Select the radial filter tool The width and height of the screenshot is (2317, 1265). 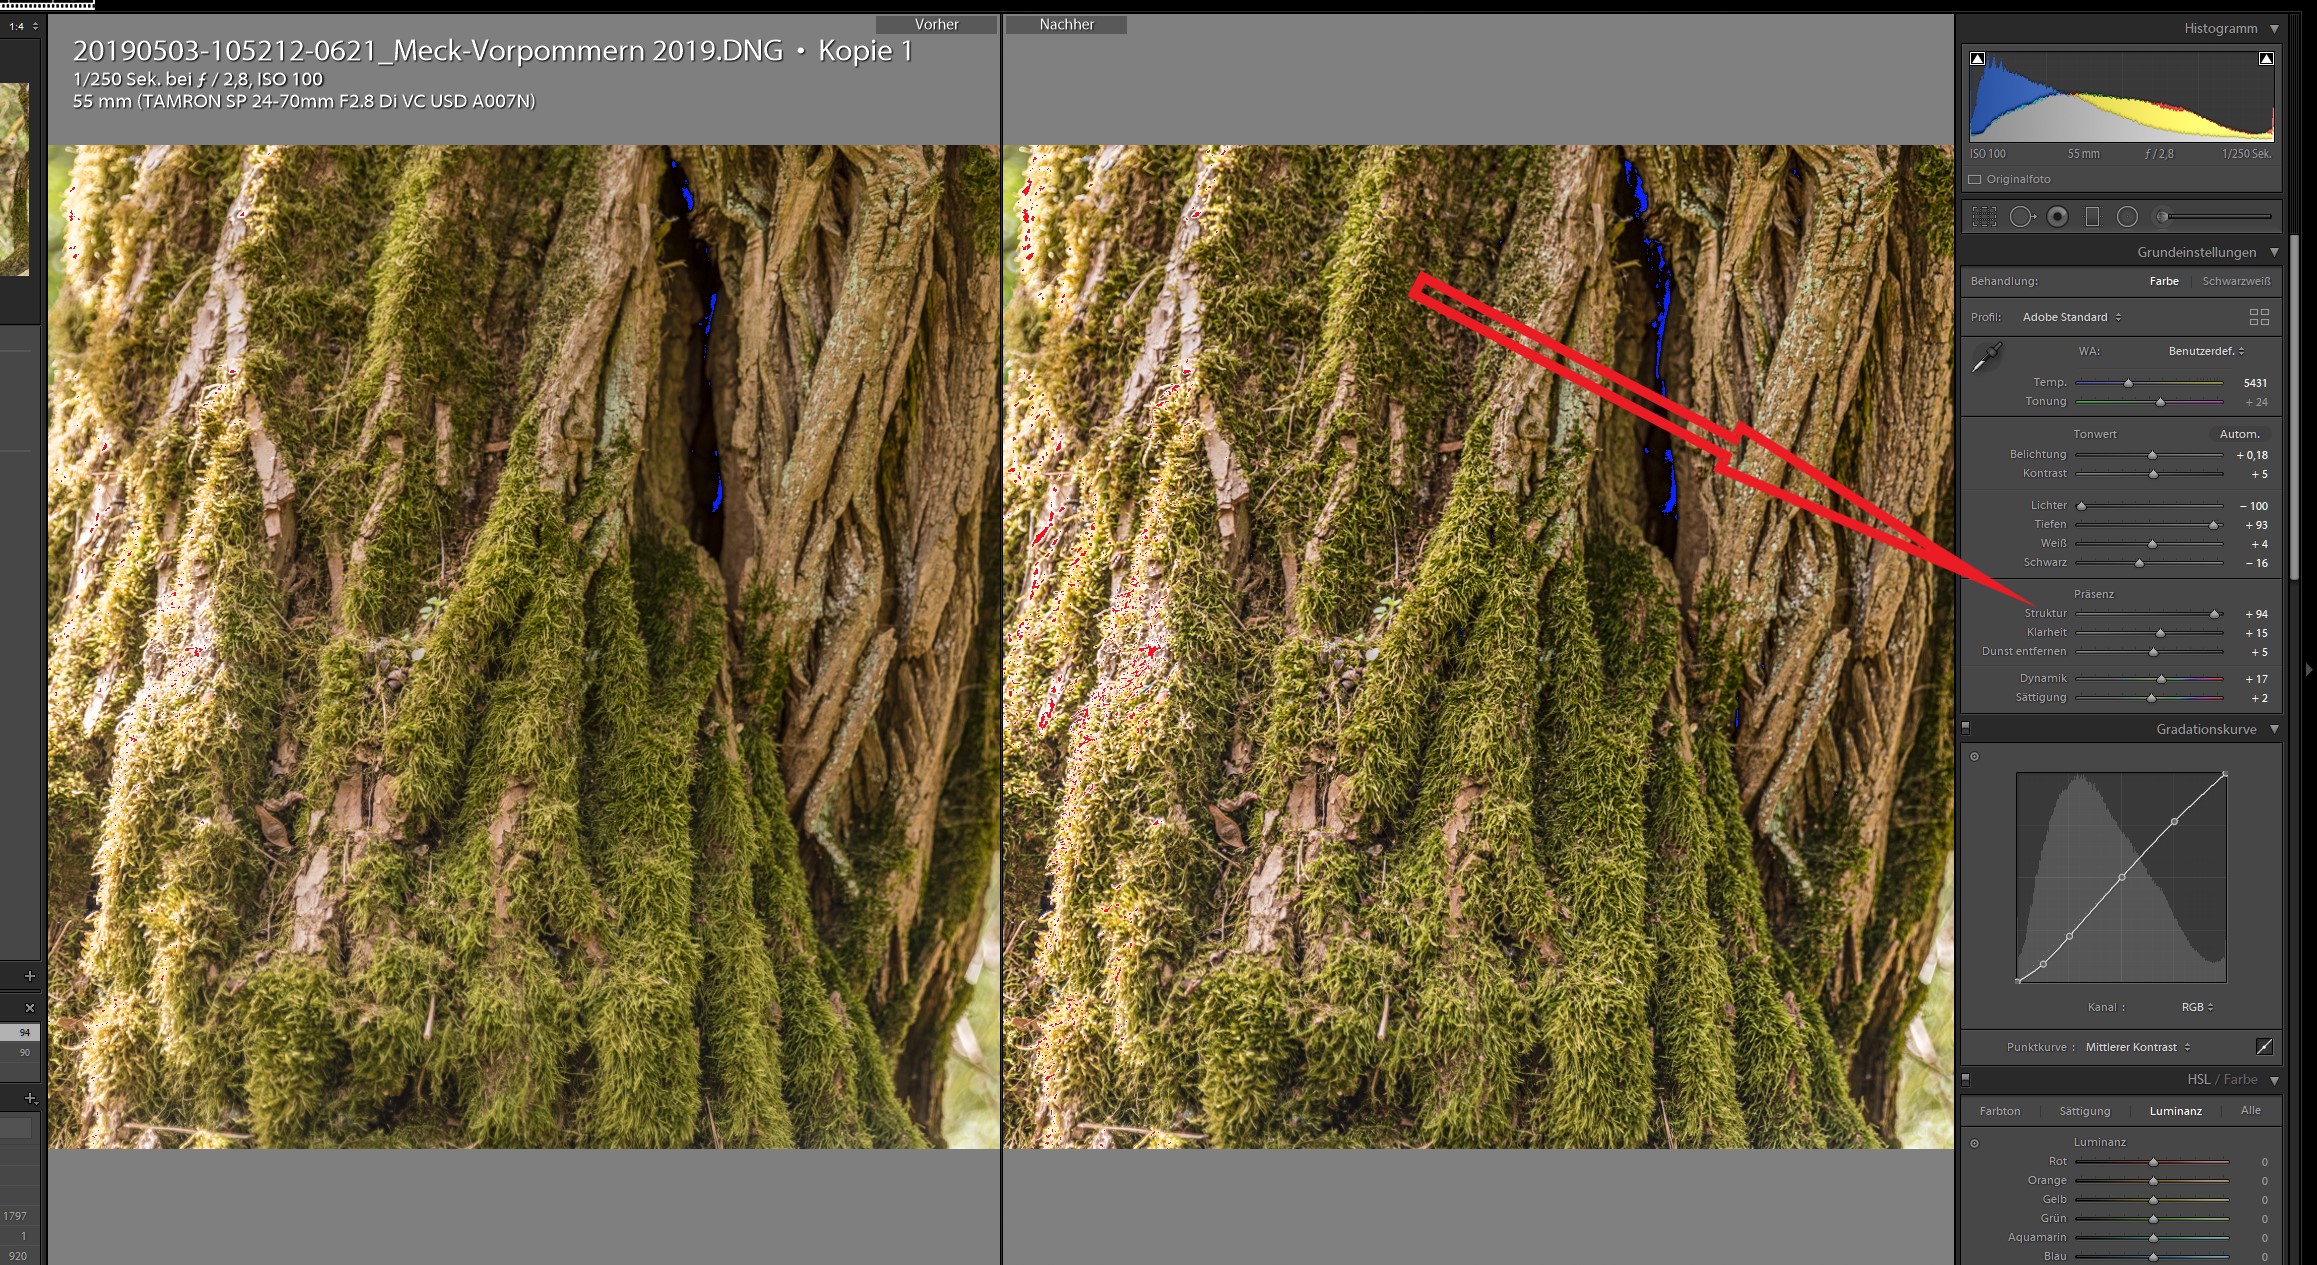click(2127, 216)
